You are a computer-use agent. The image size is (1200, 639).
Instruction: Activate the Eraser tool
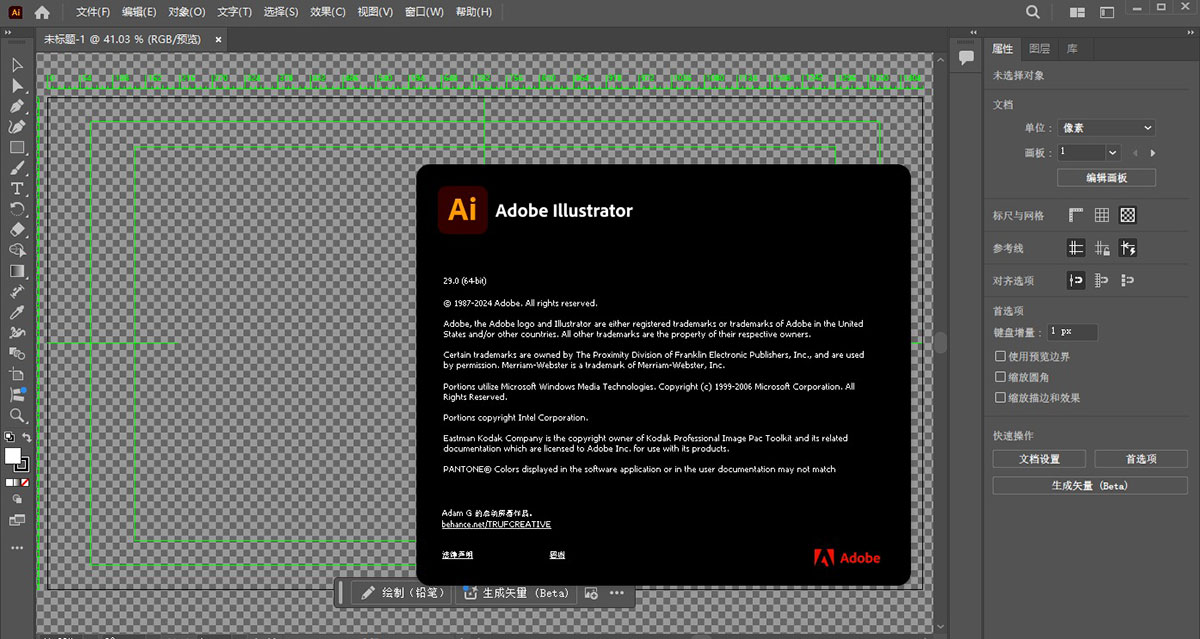16,229
